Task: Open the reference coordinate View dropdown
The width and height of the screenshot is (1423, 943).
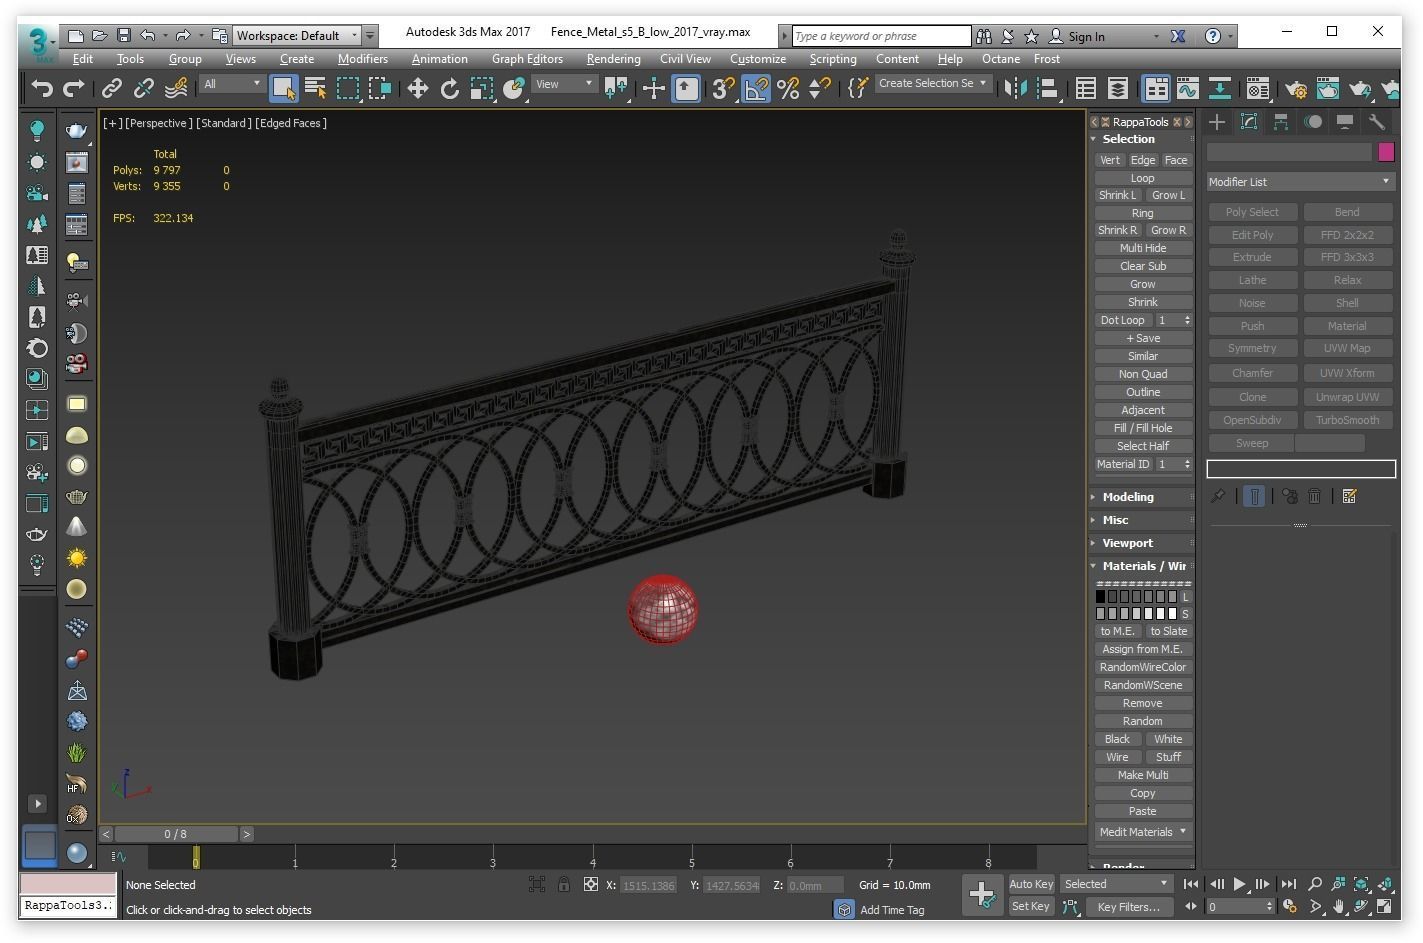Action: [564, 84]
